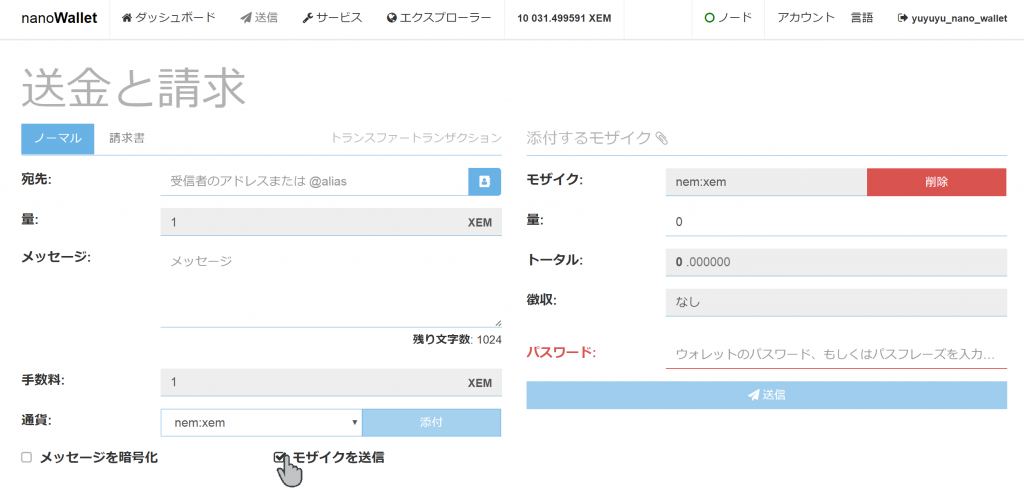
Task: Select the ノーマル tab
Action: click(x=57, y=138)
